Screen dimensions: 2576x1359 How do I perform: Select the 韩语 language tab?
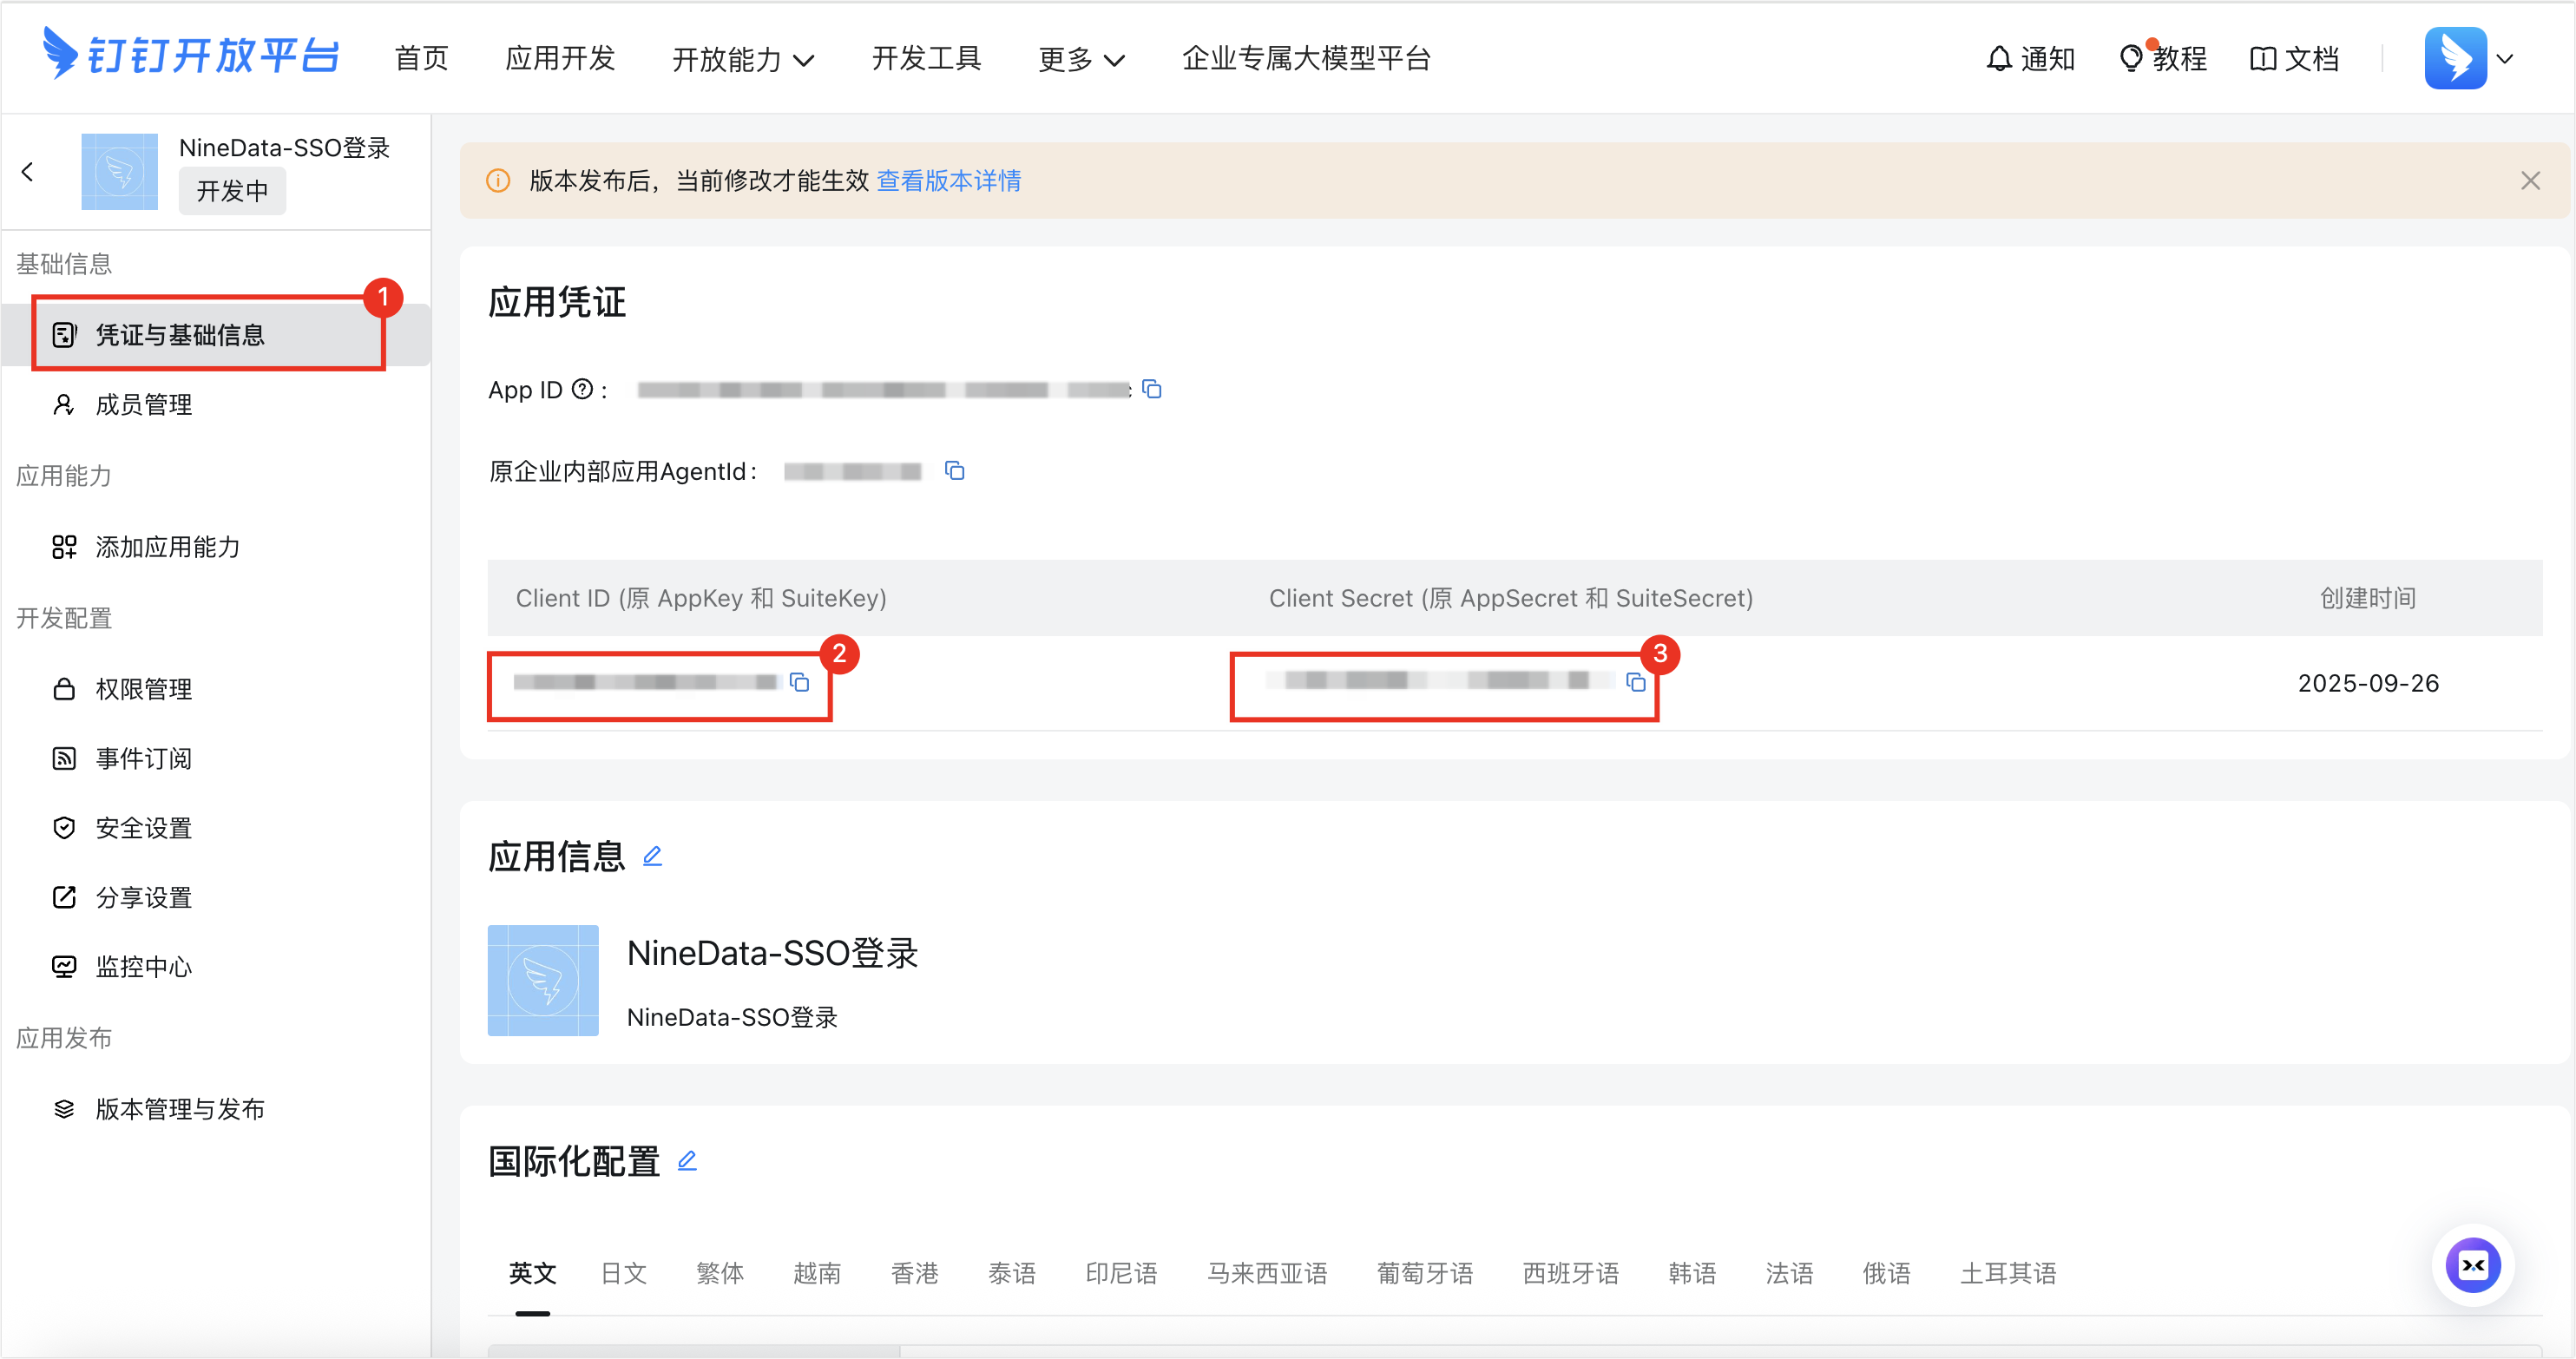click(x=1692, y=1273)
